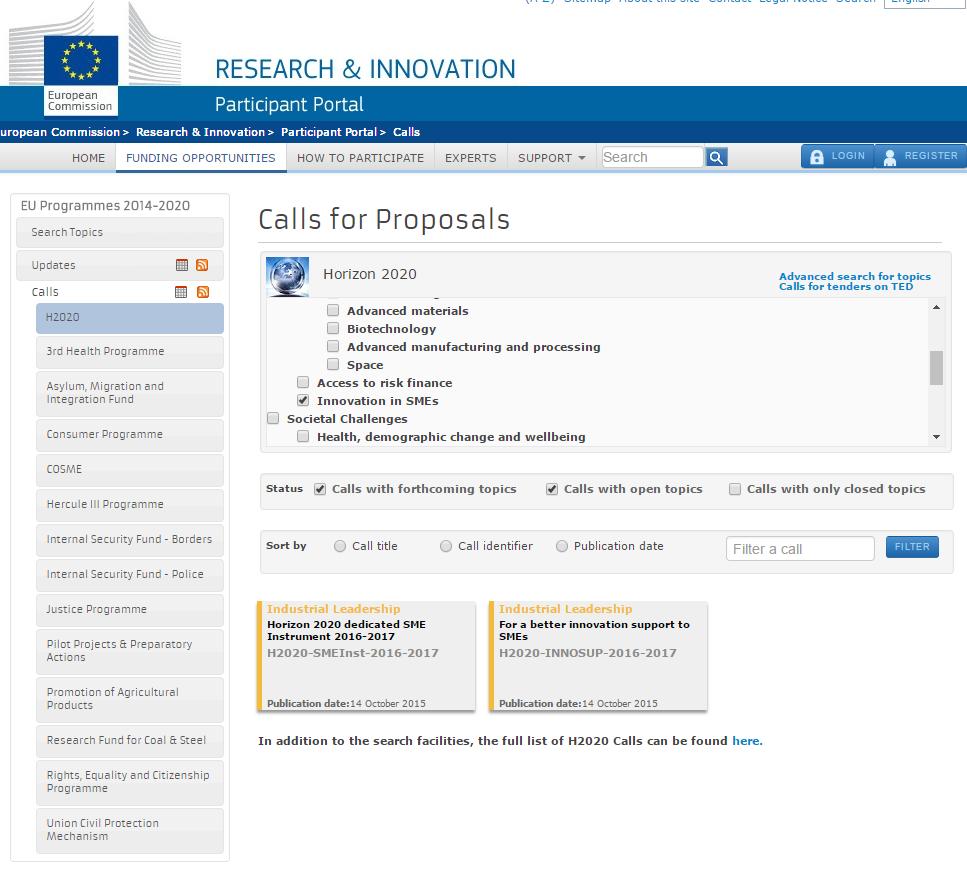Uncheck Calls with forthcoming topics

point(319,489)
